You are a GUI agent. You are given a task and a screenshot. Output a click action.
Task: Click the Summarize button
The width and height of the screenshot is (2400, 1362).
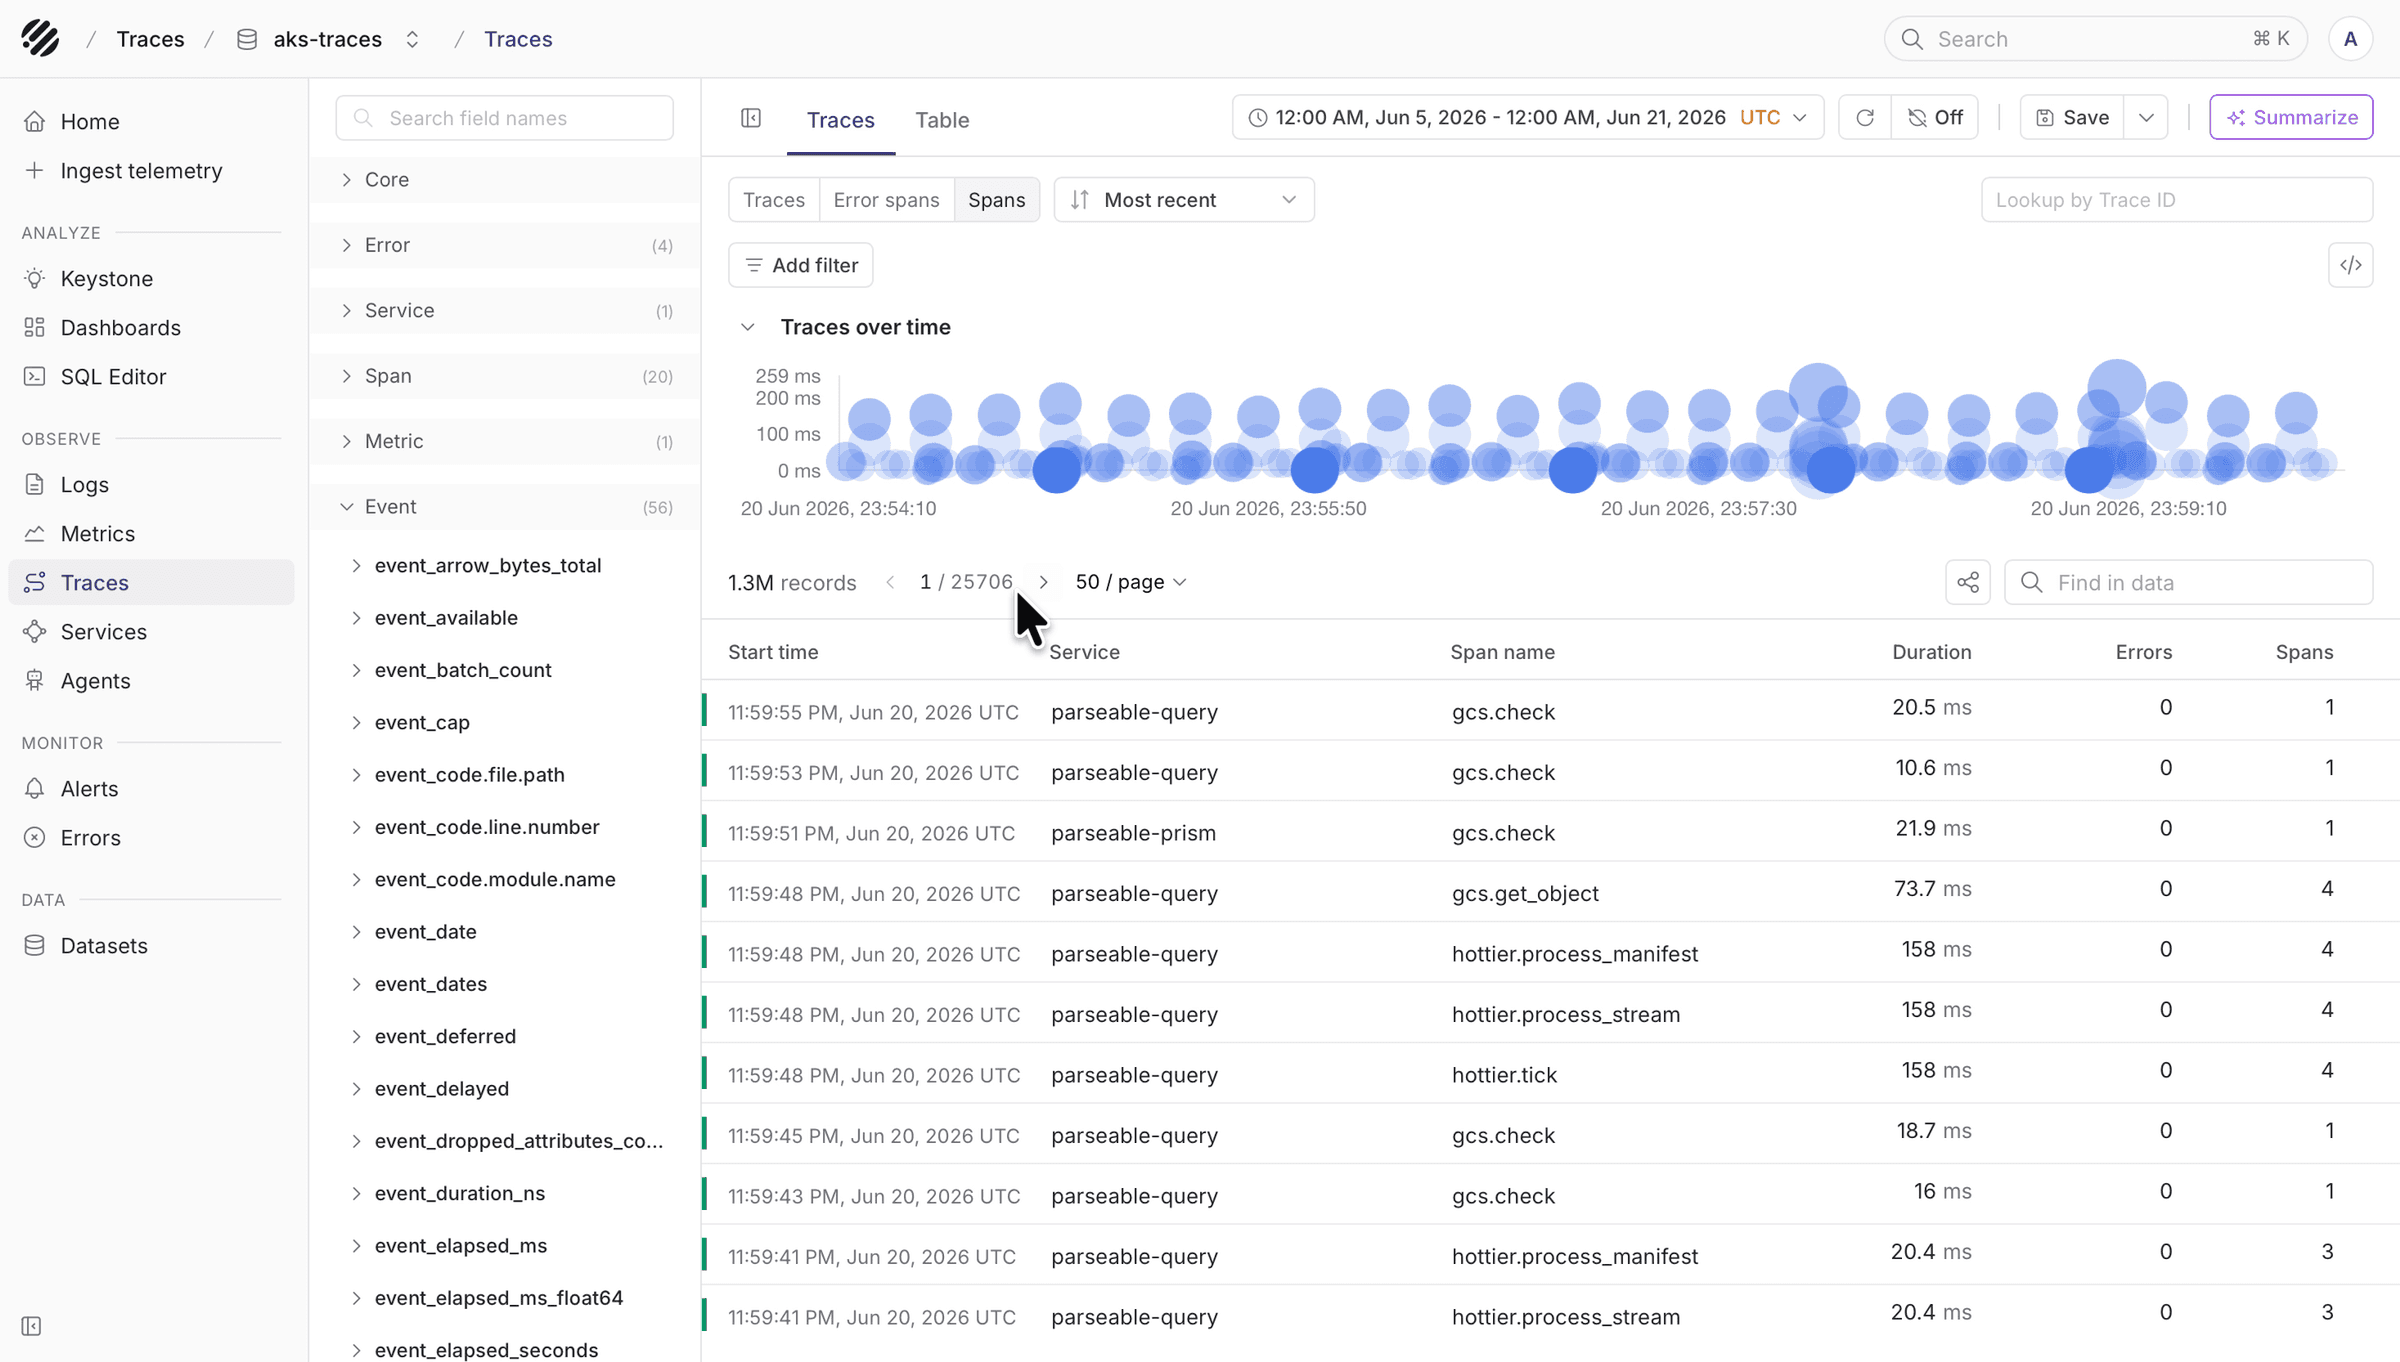click(2291, 117)
